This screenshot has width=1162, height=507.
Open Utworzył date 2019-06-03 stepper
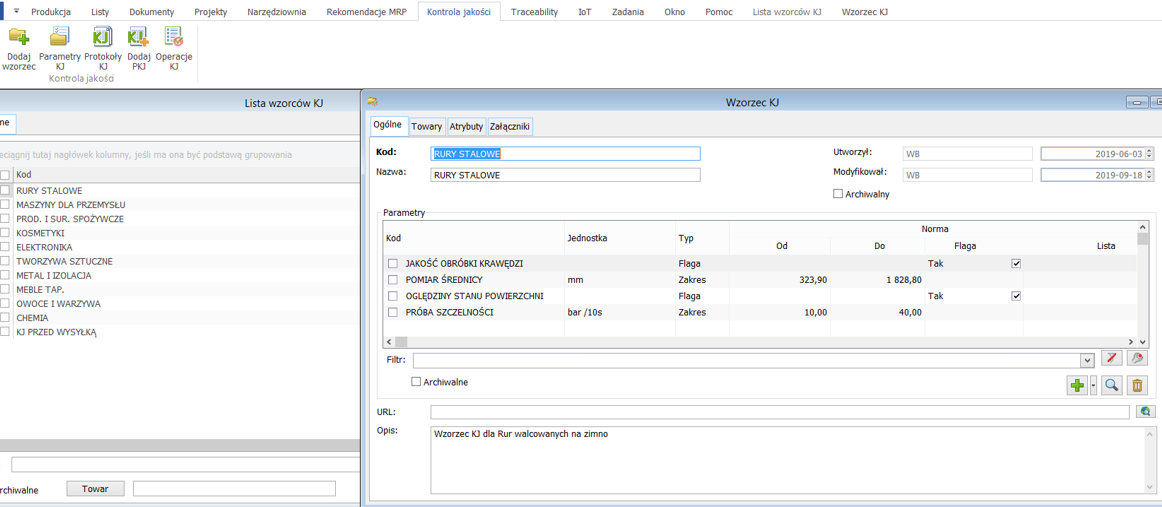tap(1149, 153)
